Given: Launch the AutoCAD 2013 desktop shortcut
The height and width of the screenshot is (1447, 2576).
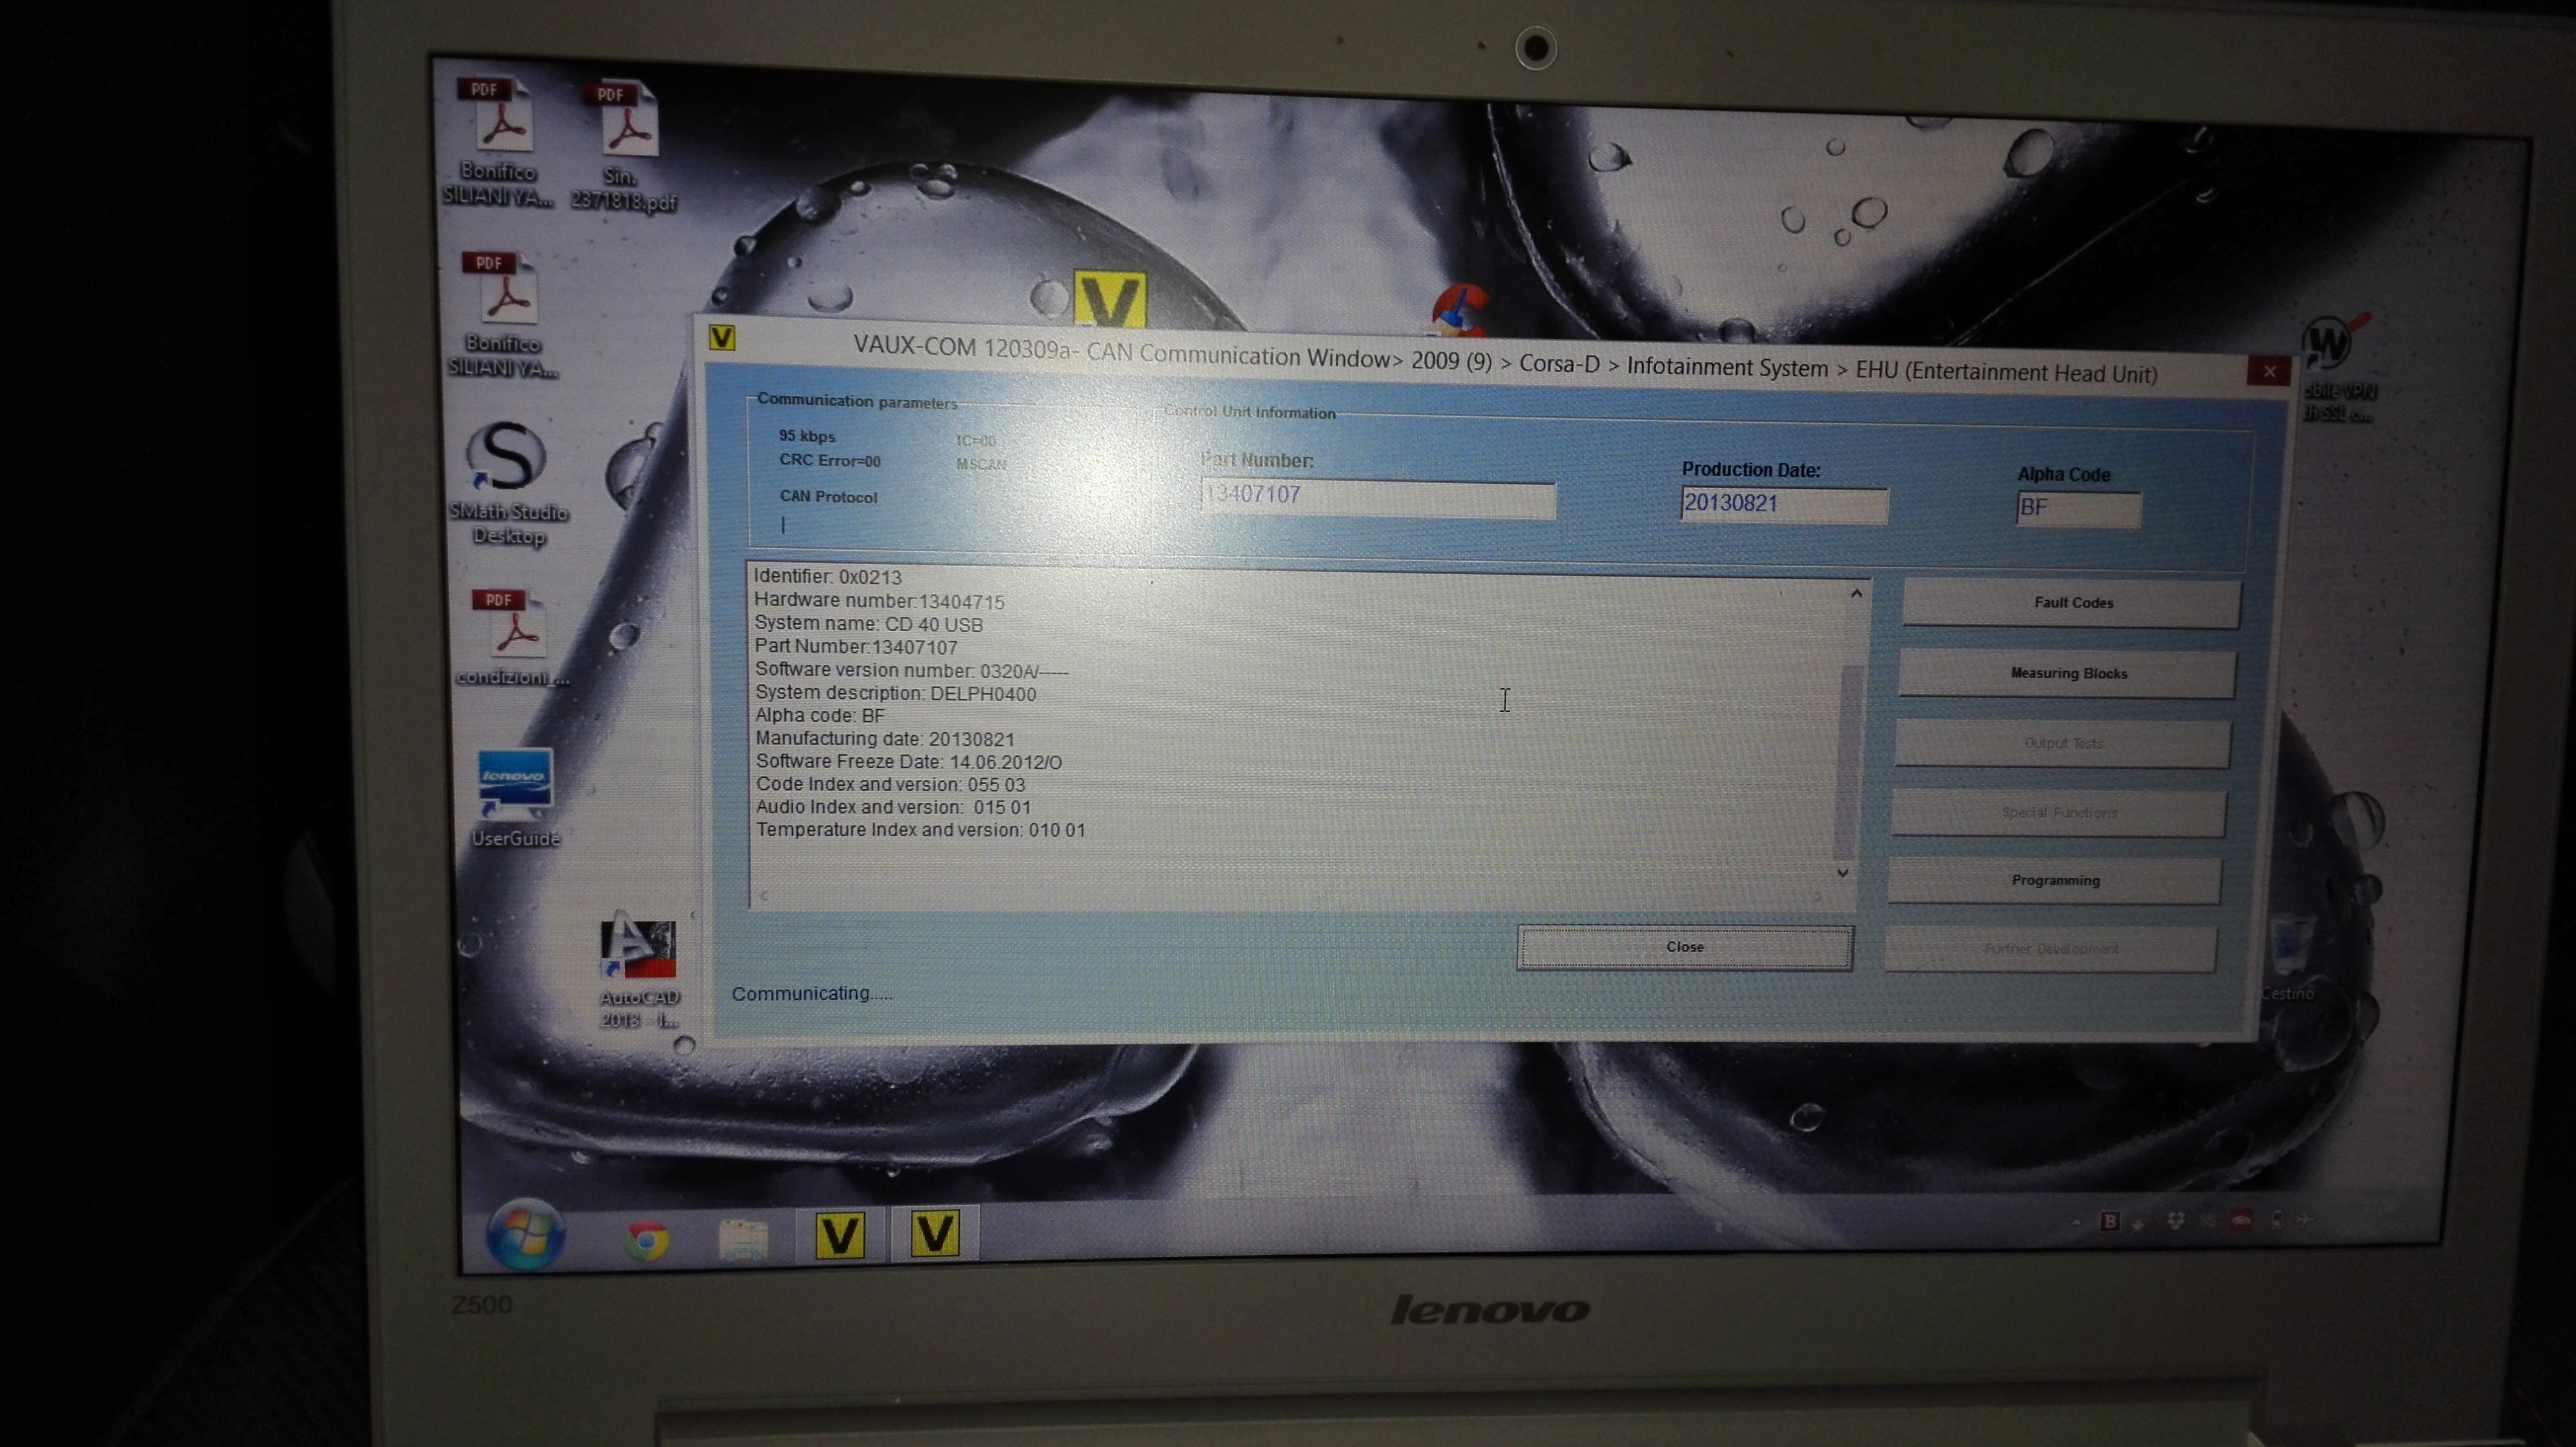Looking at the screenshot, I should 639,969.
